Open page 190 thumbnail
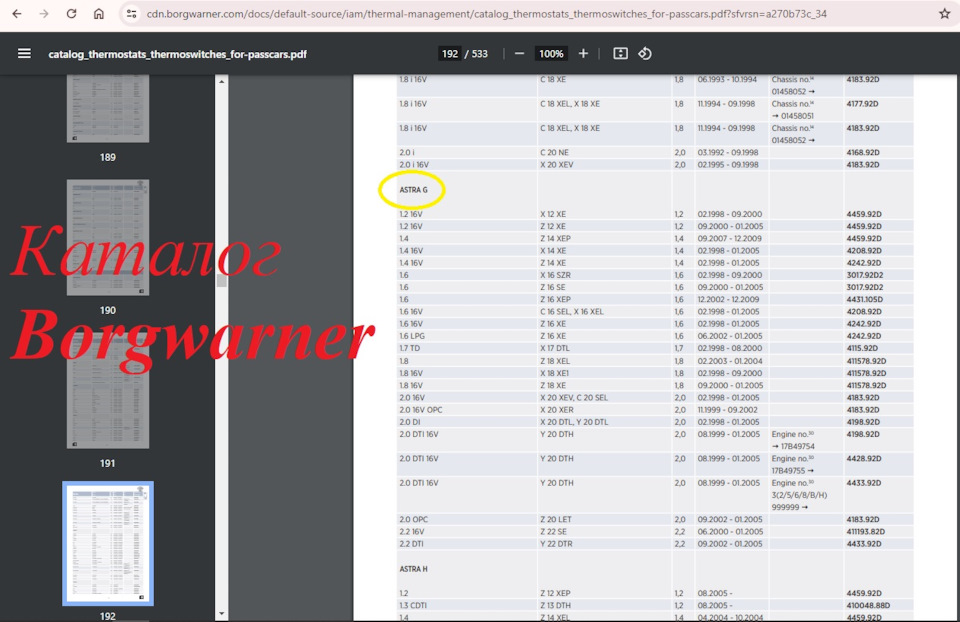The image size is (960, 622). (x=108, y=238)
